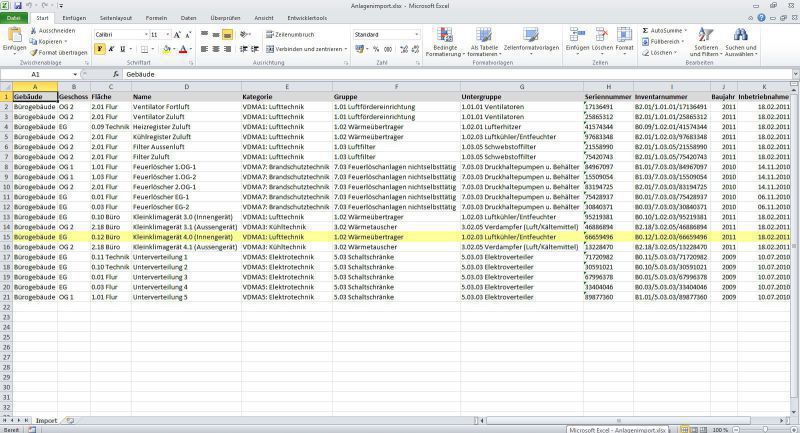Click the formula bar containing Gebäude
800x433 pixels.
[457, 74]
